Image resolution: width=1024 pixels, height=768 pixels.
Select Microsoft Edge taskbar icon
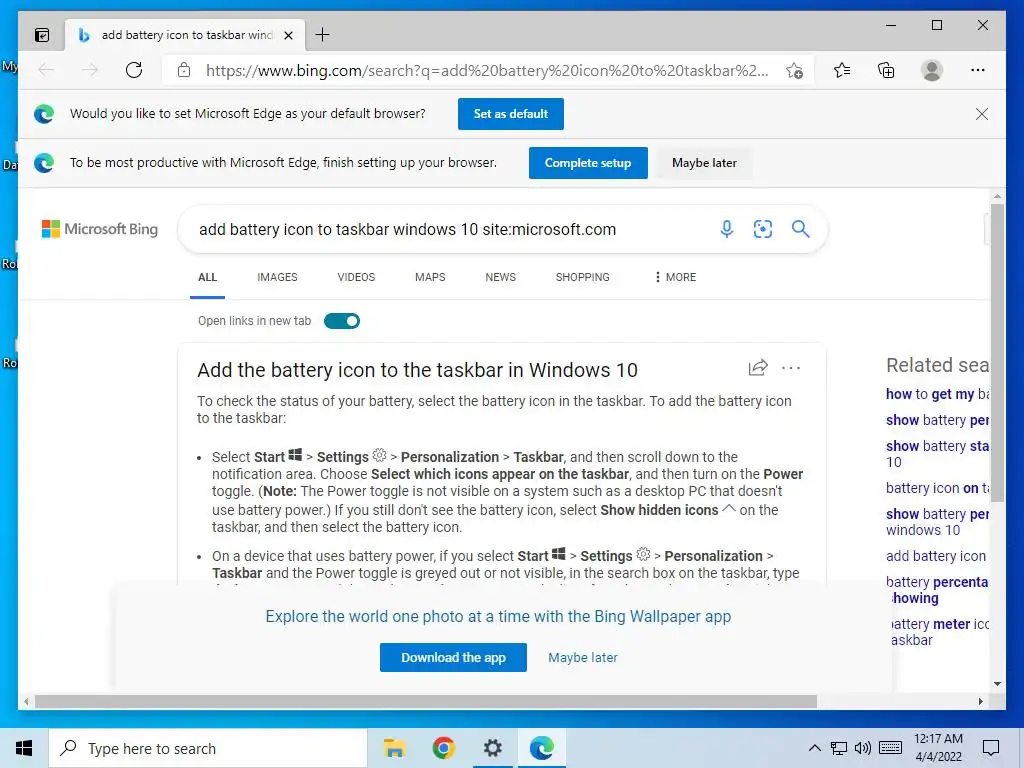pyautogui.click(x=541, y=748)
